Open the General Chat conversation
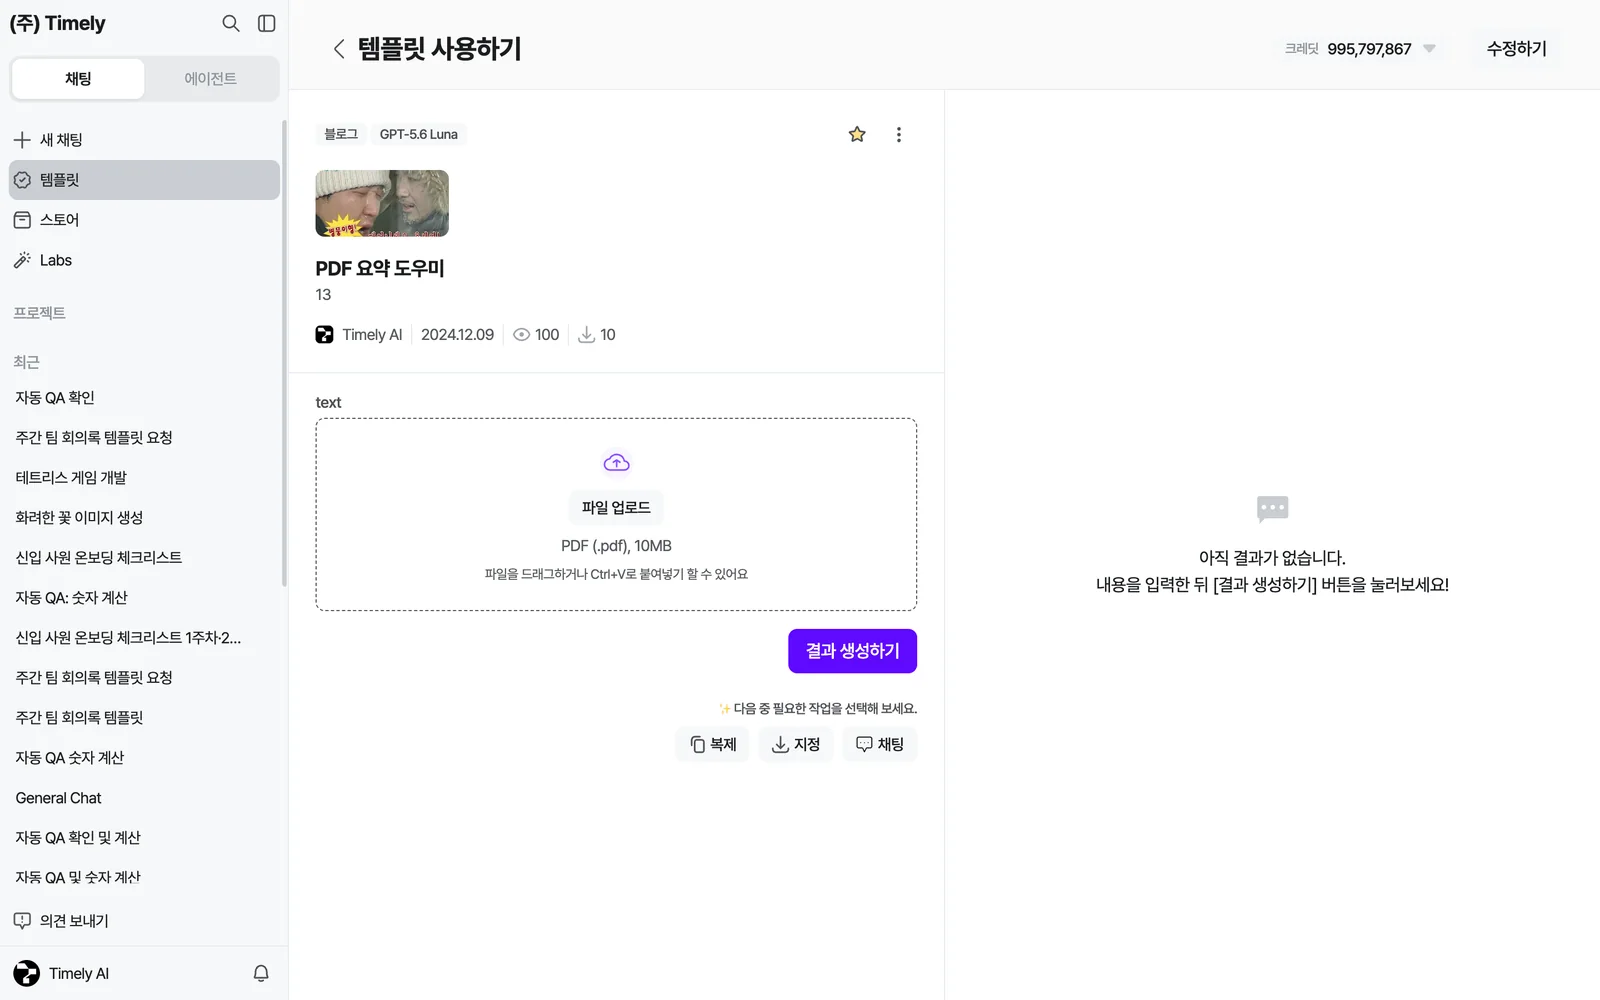 coord(144,798)
